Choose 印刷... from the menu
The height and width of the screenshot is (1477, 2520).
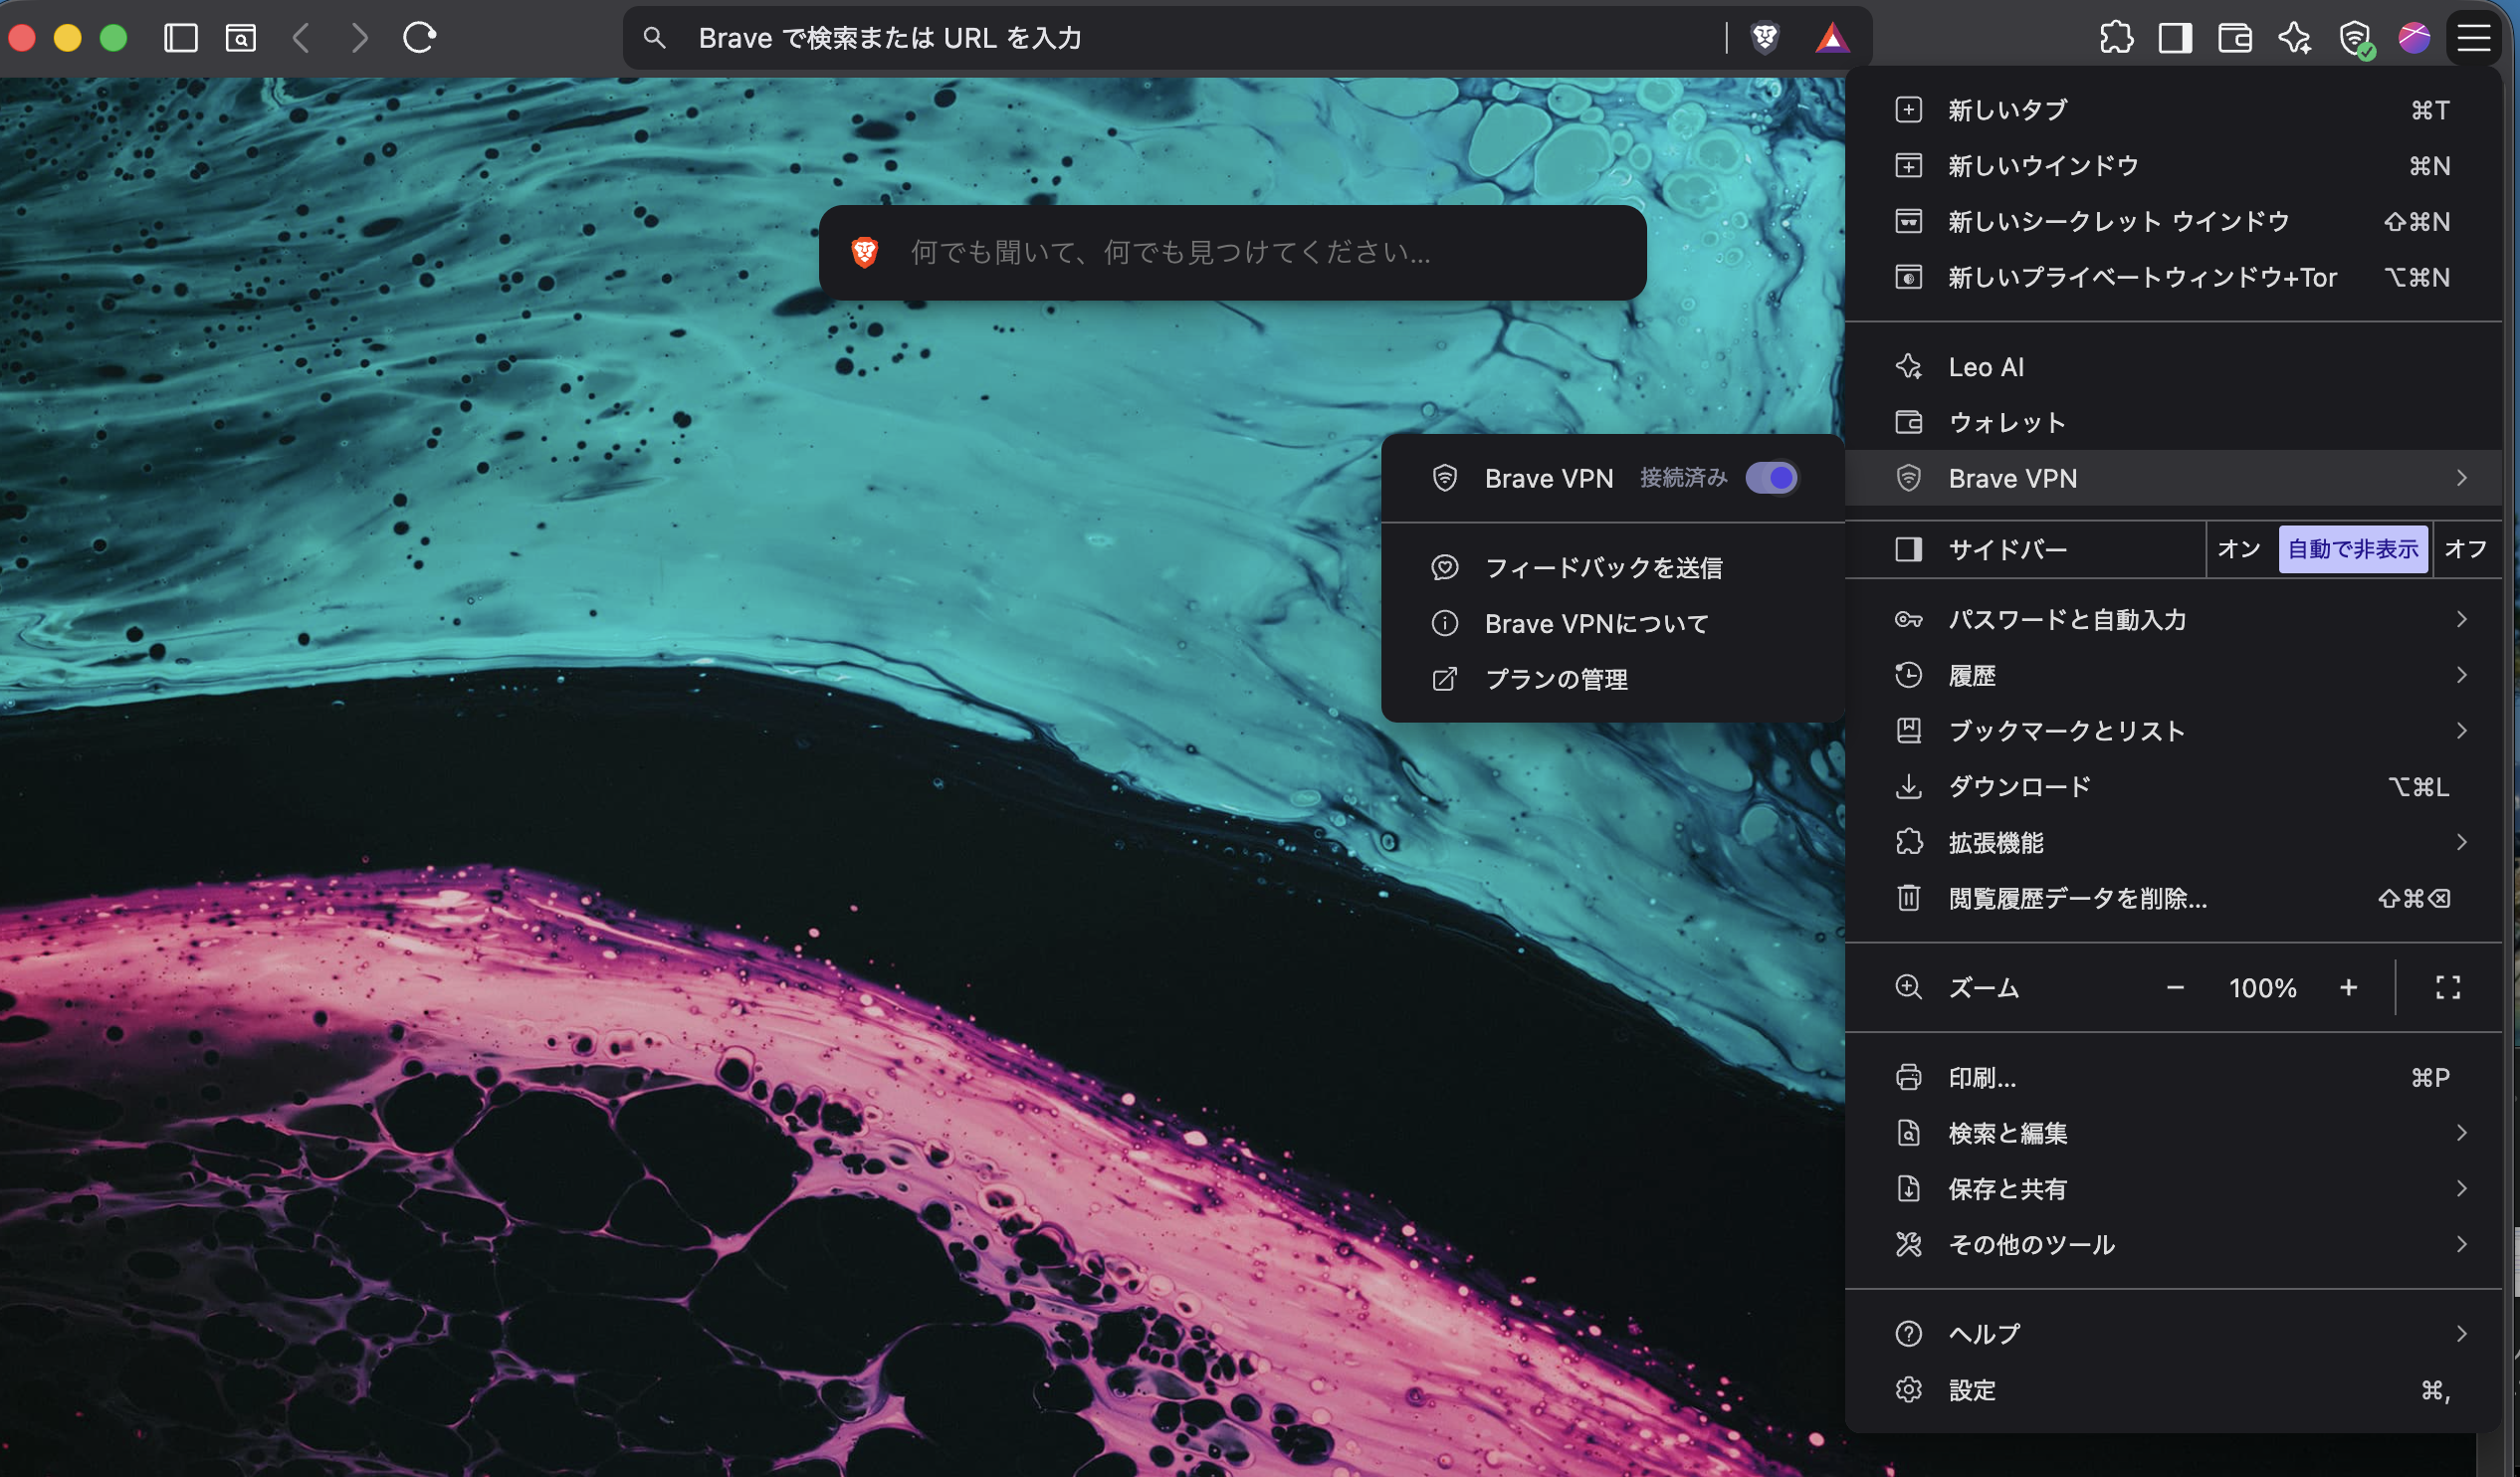tap(2173, 1077)
